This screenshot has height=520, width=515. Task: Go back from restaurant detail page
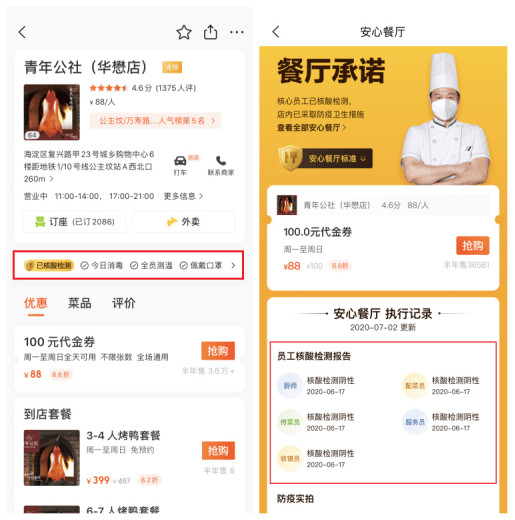(22, 32)
